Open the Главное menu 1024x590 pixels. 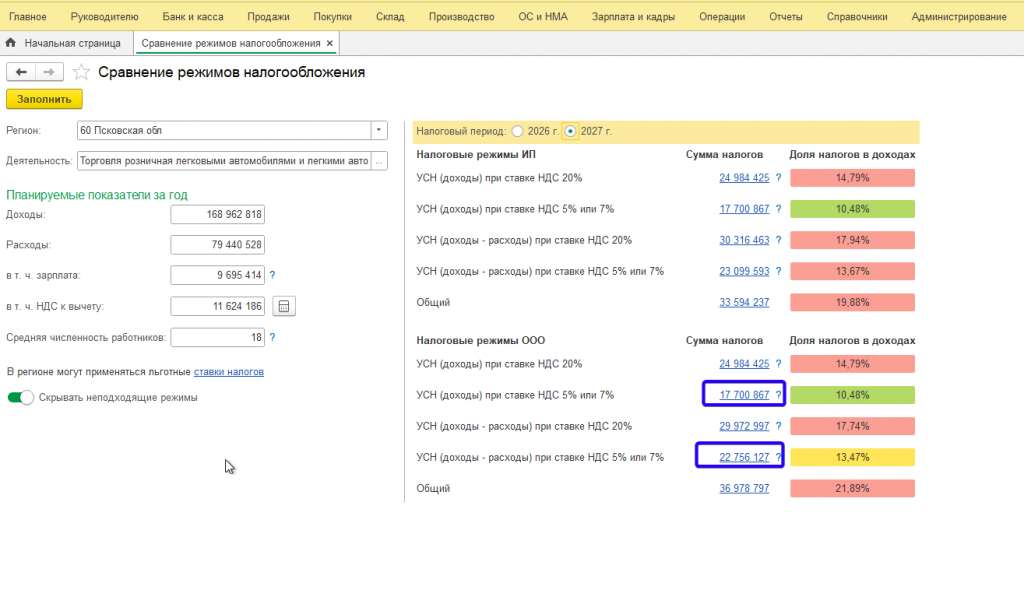tap(27, 16)
